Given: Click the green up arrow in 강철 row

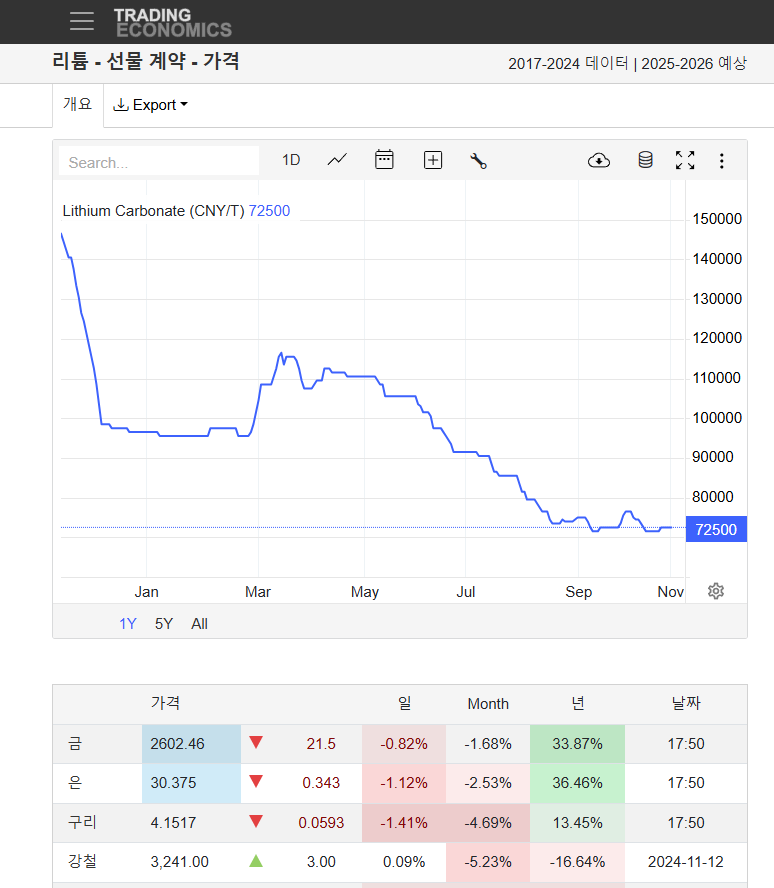Looking at the screenshot, I should [256, 861].
